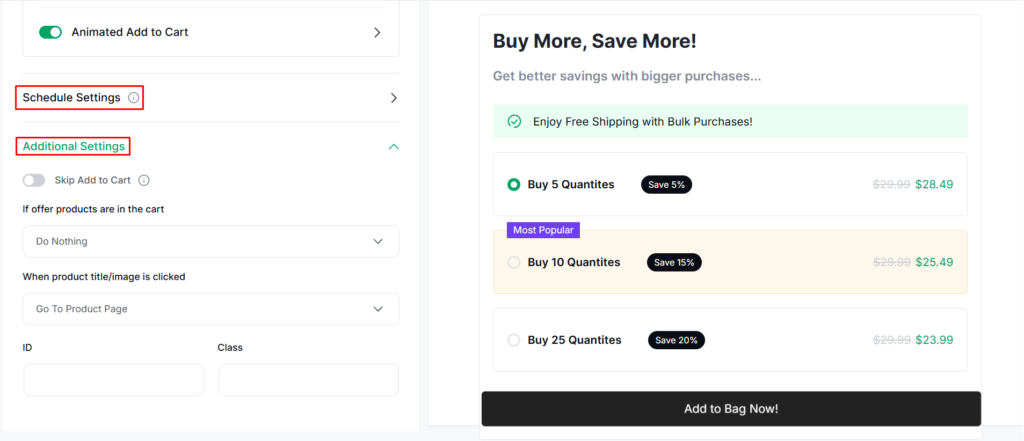Screen dimensions: 1024x441
Task: Select the Buy 10 Quantites radio option
Action: [x=514, y=263]
